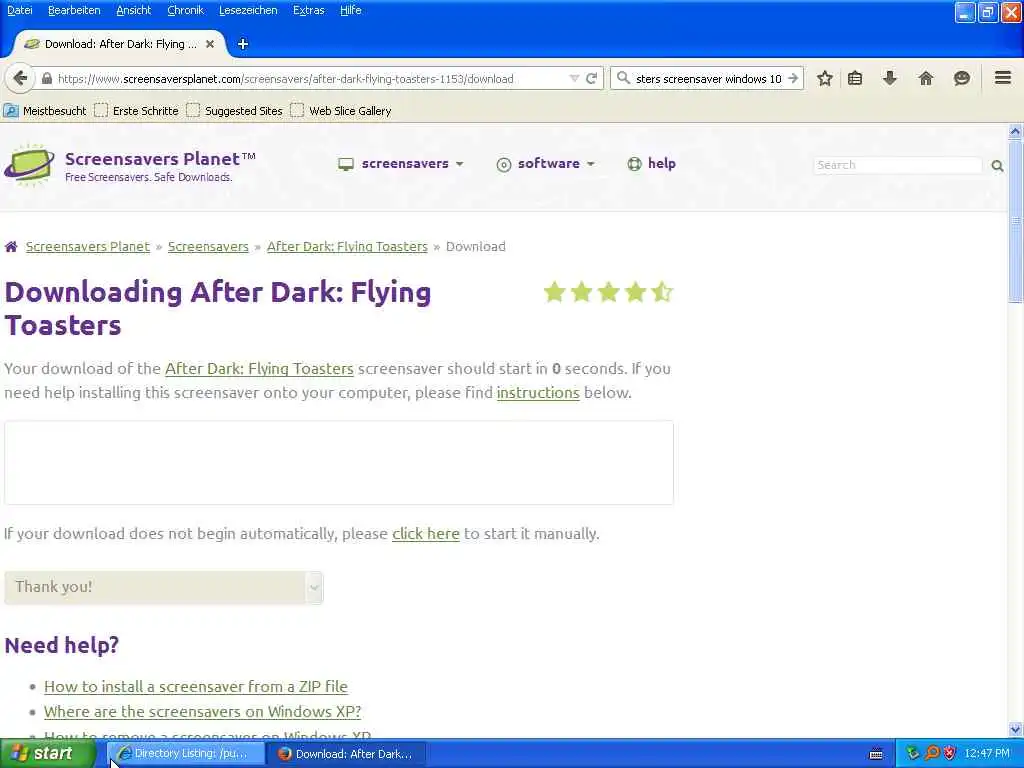The height and width of the screenshot is (768, 1024).
Task: Click the green tray icon
Action: [x=914, y=754]
